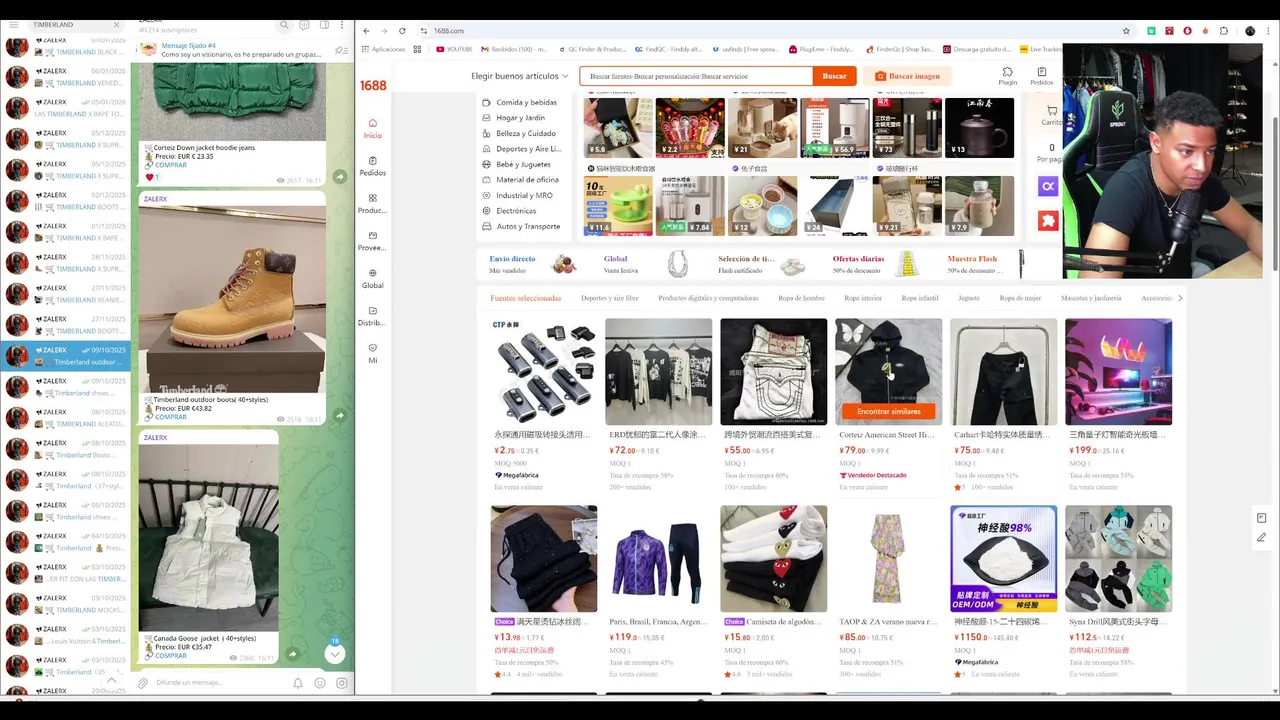Click the 'Difunde un mensaje' input
The width and height of the screenshot is (1280, 720).
[220, 683]
